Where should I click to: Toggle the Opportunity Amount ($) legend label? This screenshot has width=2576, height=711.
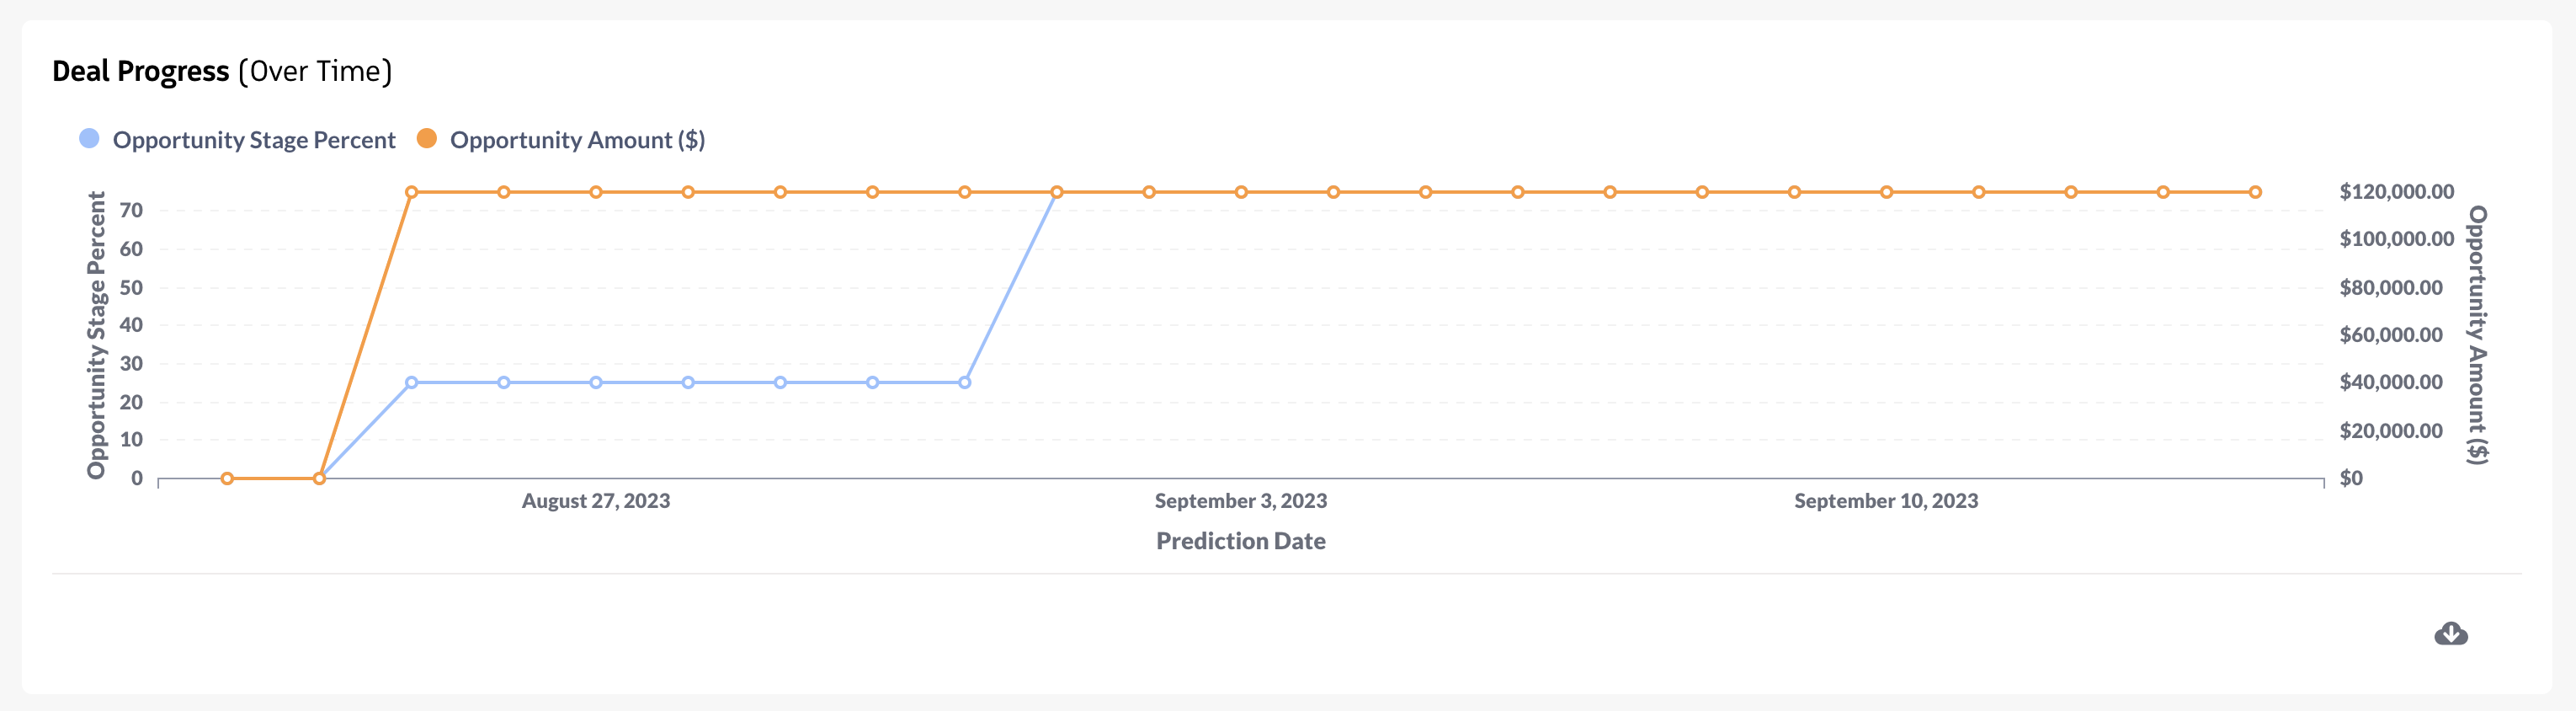(577, 140)
